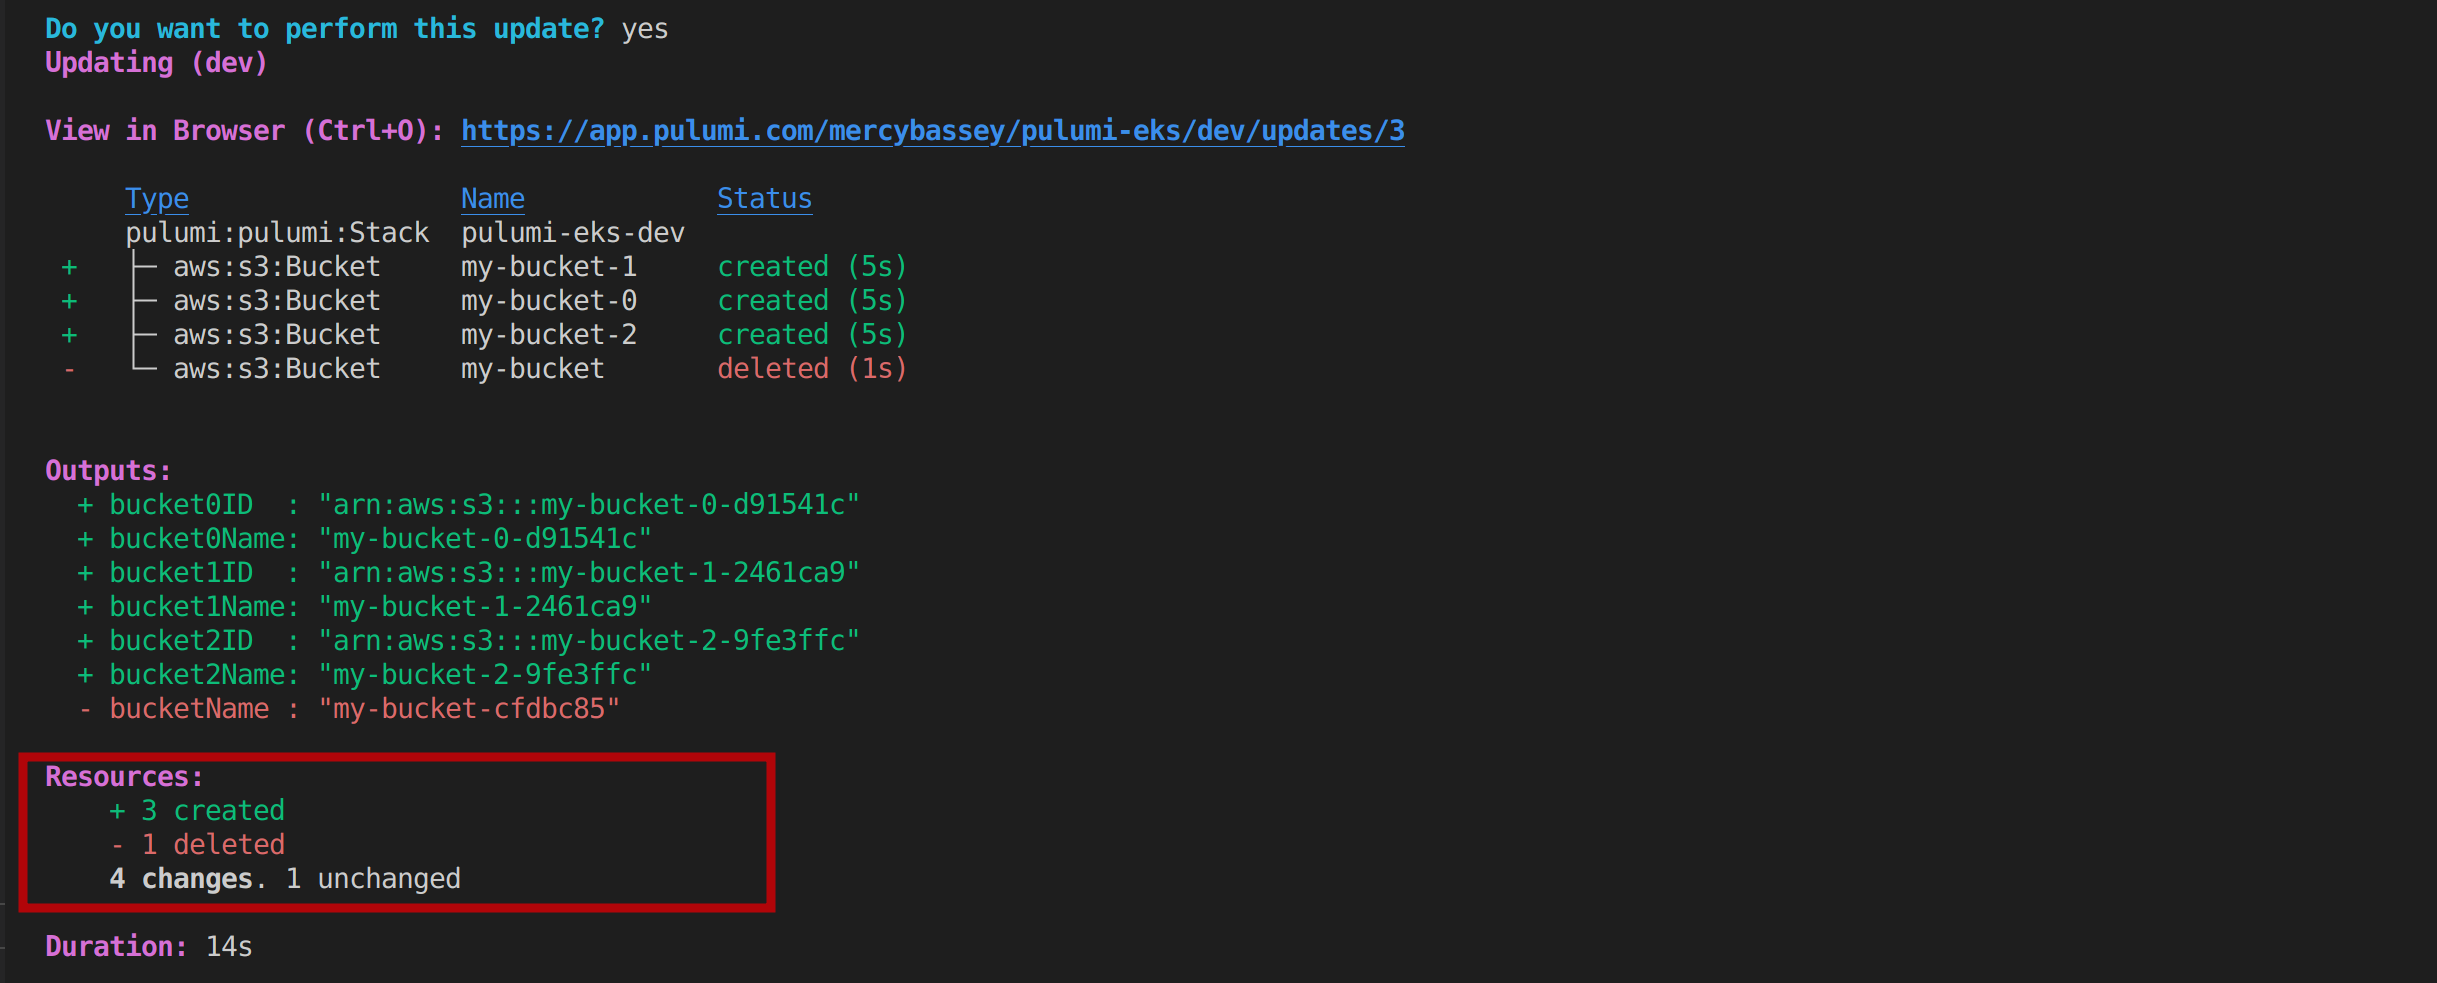Viewport: 2437px width, 983px height.
Task: Select the my-bucket-2 resource name
Action: [548, 335]
